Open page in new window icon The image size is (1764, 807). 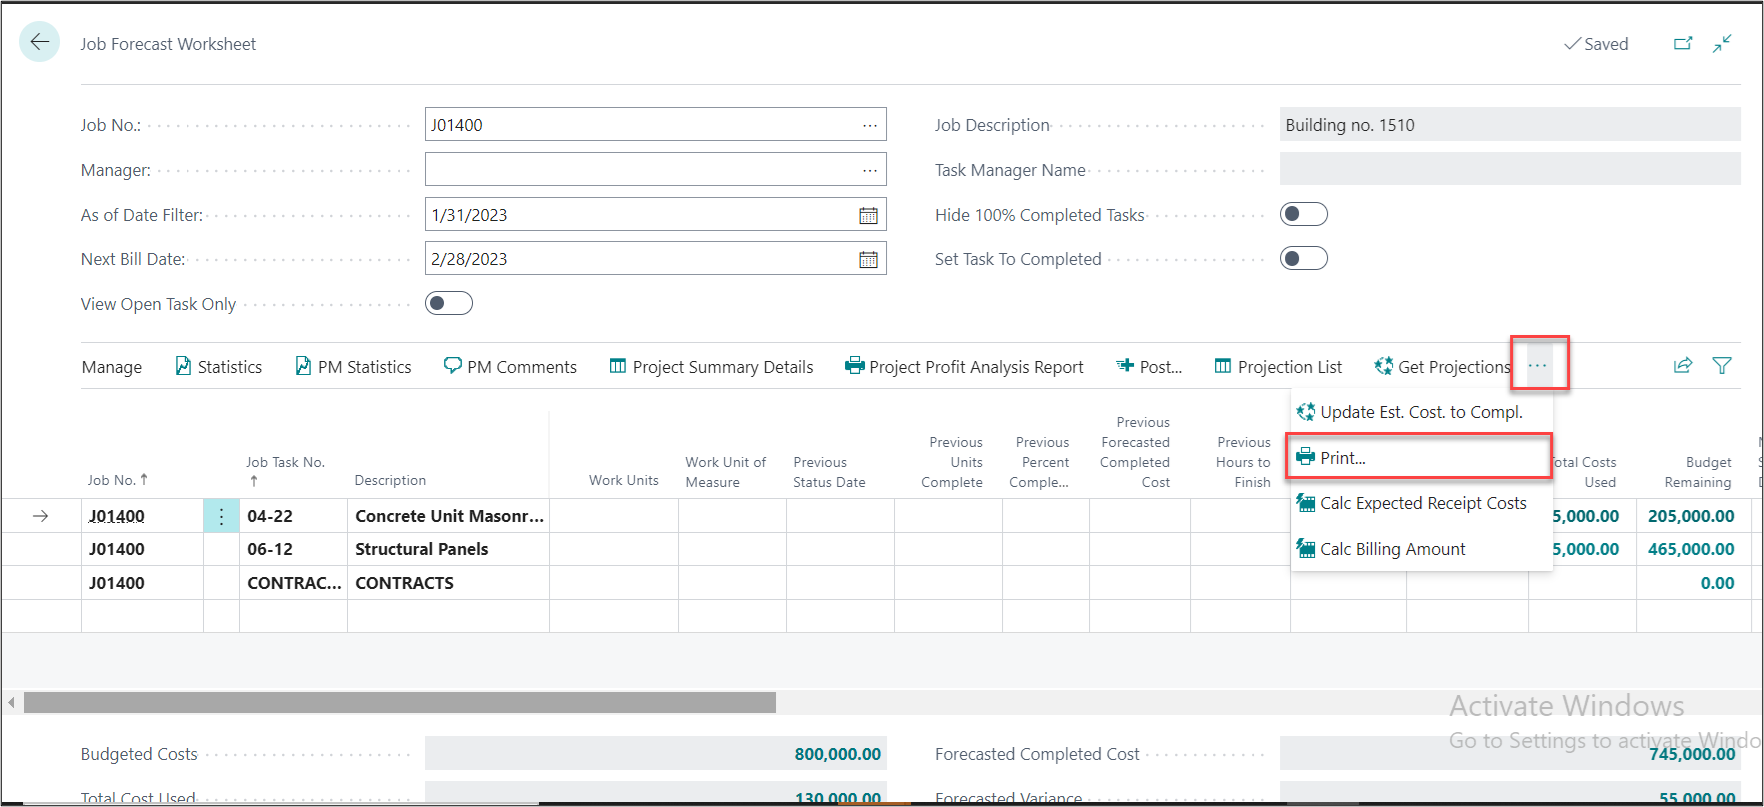point(1683,44)
